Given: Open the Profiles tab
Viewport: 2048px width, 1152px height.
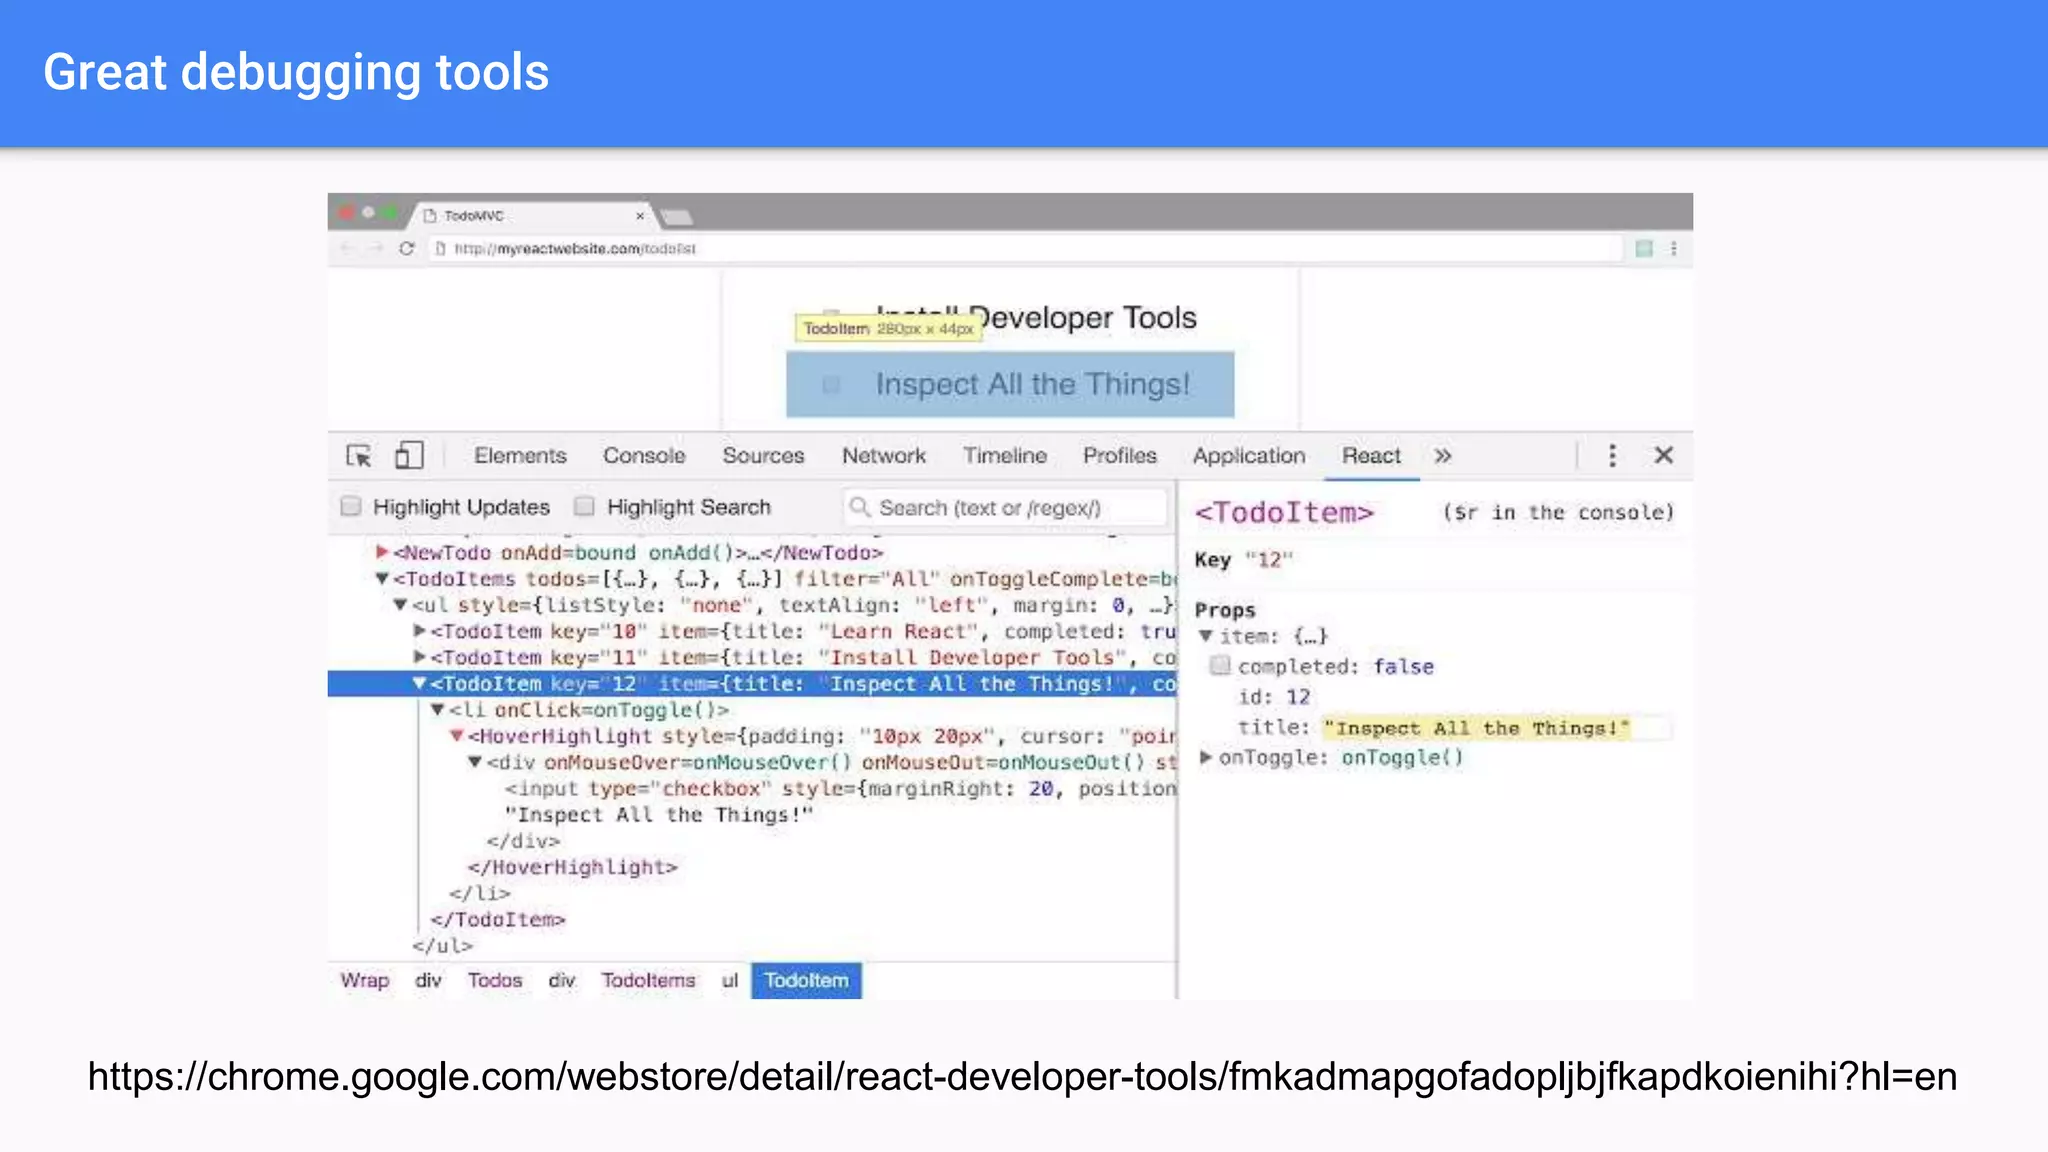Looking at the screenshot, I should [1120, 456].
